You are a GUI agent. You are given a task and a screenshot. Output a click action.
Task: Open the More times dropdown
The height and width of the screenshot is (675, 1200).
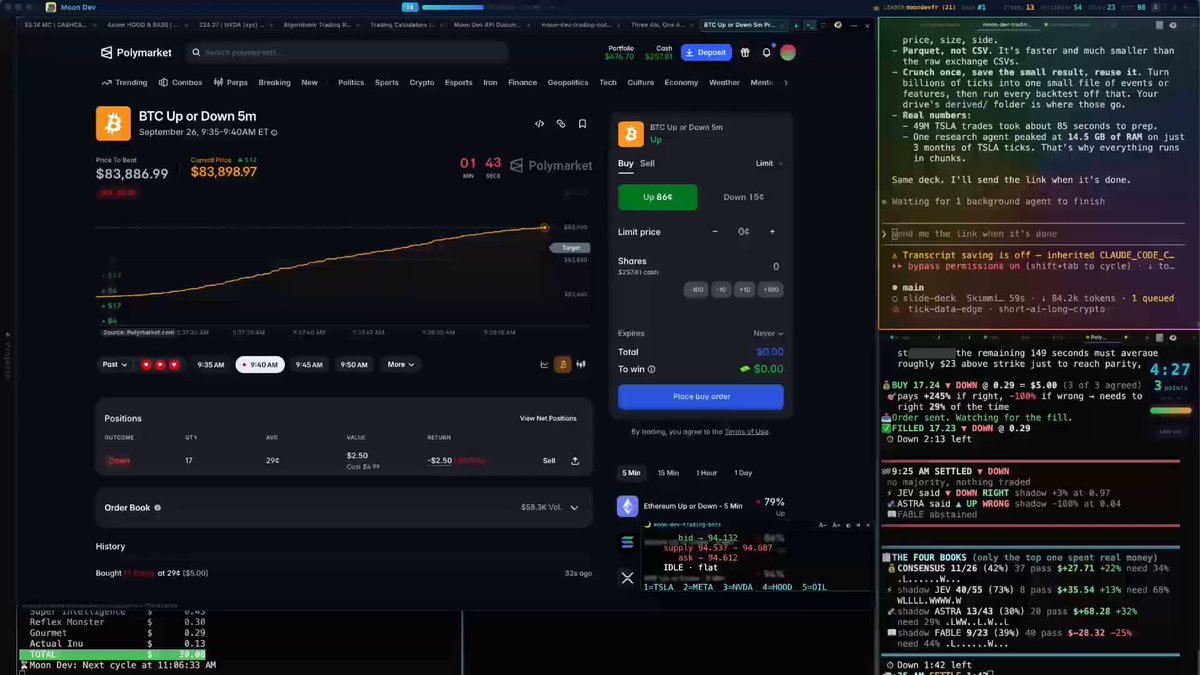pyautogui.click(x=400, y=365)
